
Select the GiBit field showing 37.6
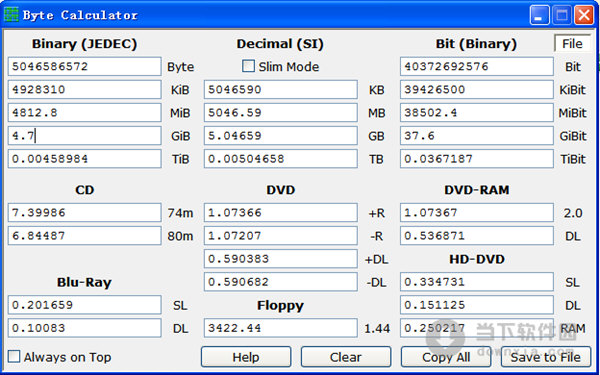point(477,135)
